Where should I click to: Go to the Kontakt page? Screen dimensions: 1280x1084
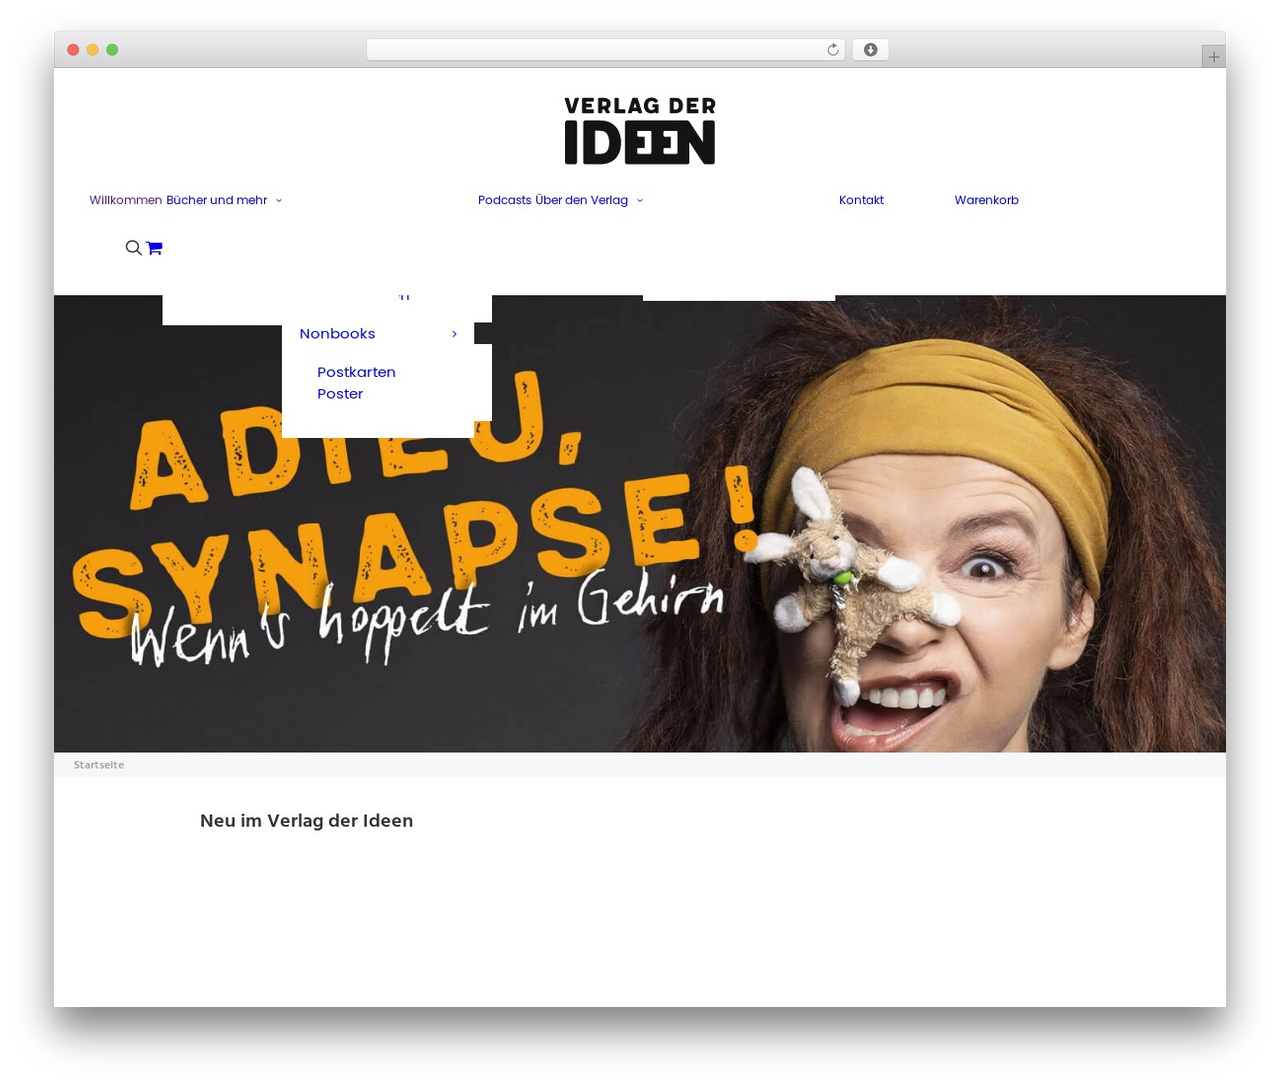[x=861, y=200]
